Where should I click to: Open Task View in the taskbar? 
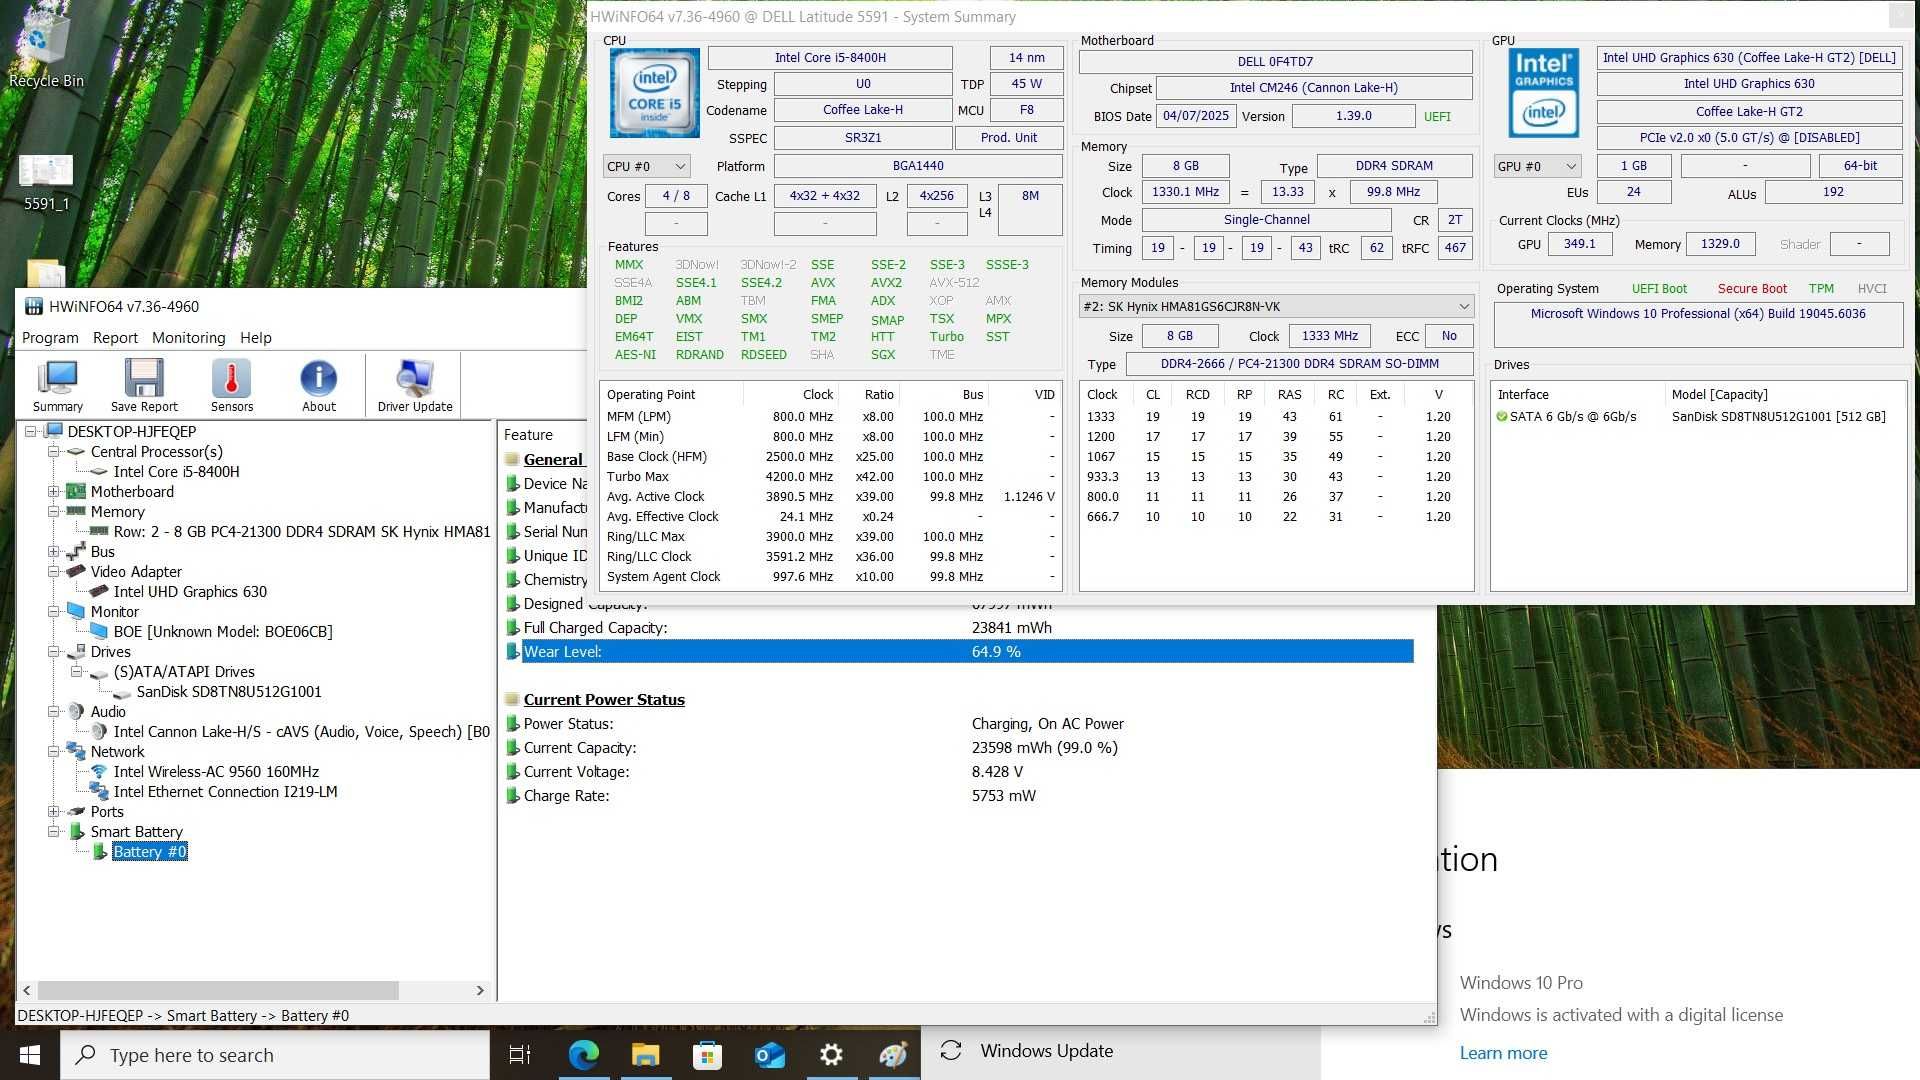(x=520, y=1055)
